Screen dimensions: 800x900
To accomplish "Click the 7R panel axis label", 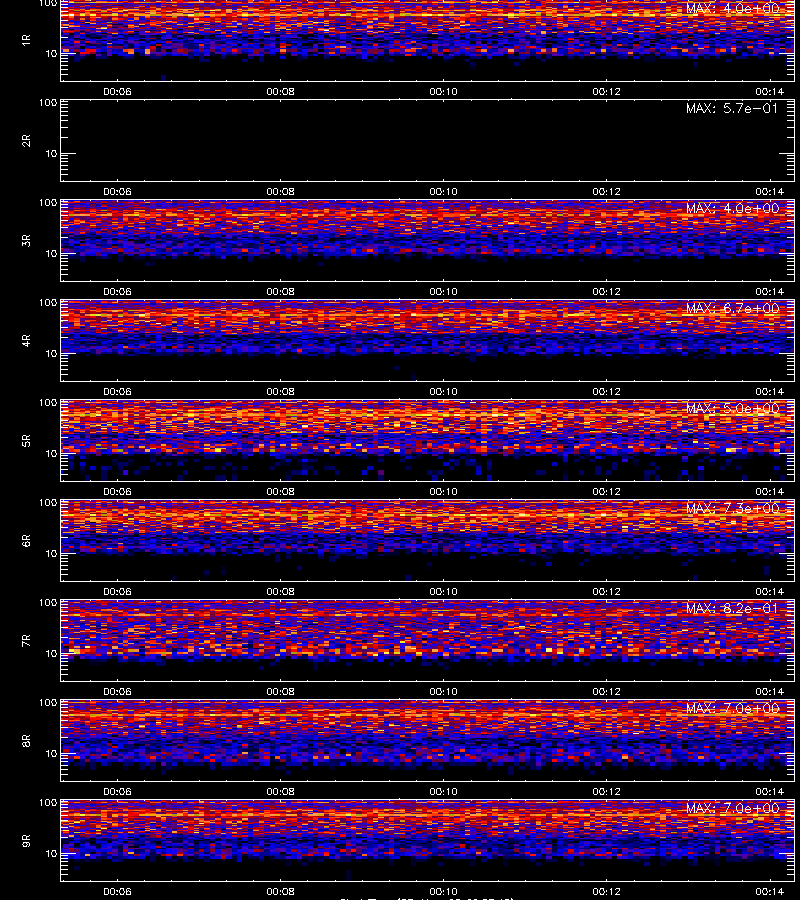I will 26,641.
